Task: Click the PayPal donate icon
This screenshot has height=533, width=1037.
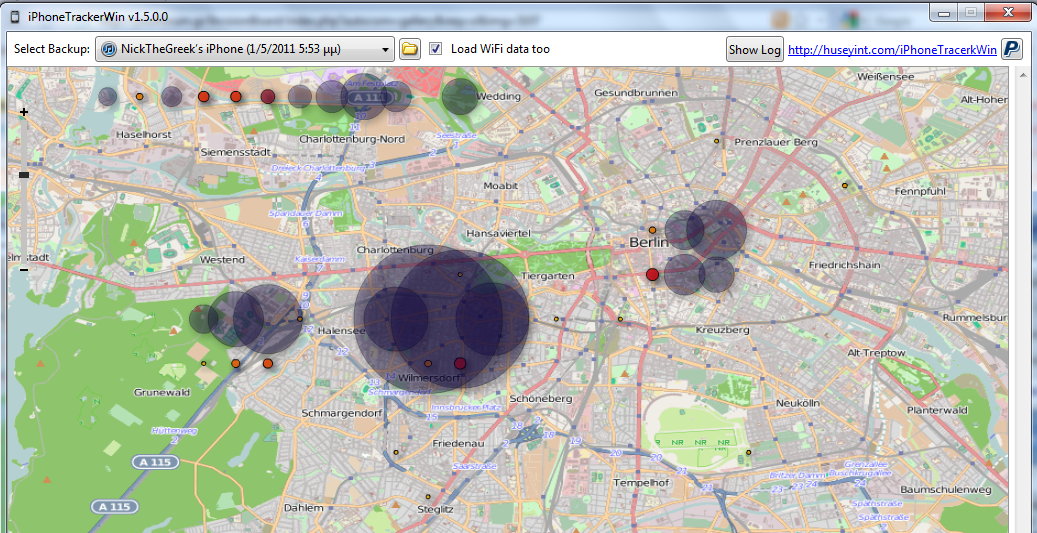Action: coord(1011,49)
